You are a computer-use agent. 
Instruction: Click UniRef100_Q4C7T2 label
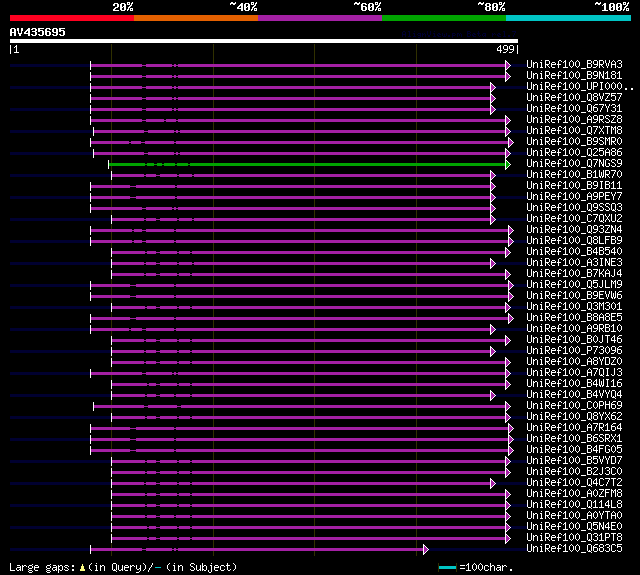[574, 483]
